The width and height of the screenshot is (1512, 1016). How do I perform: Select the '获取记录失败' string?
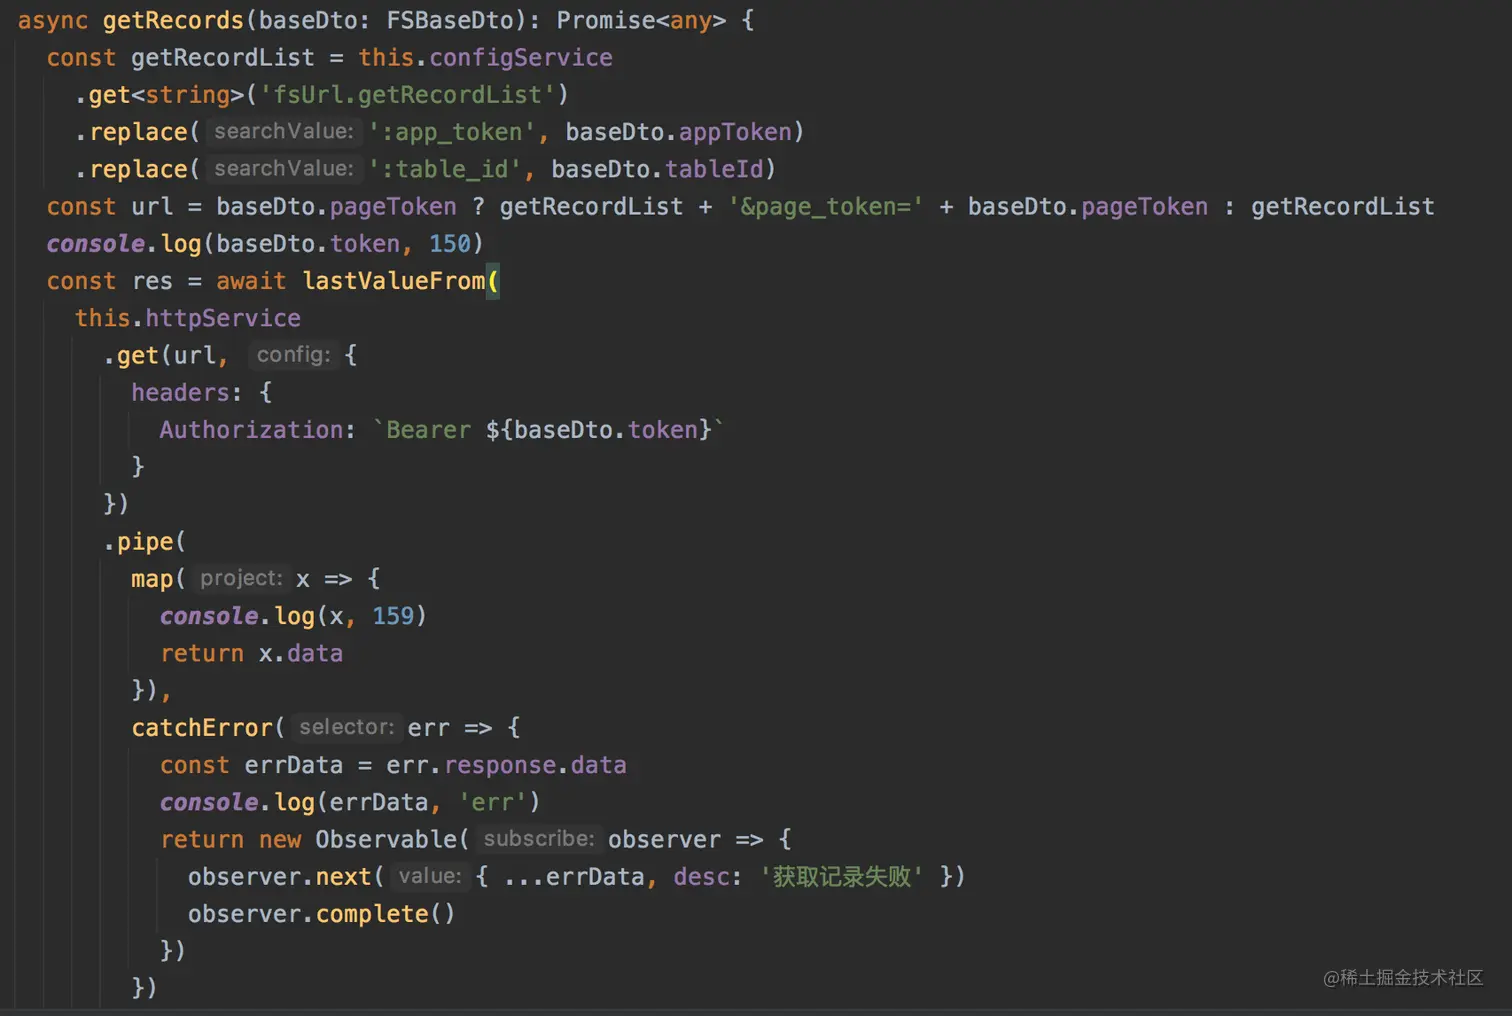(841, 877)
